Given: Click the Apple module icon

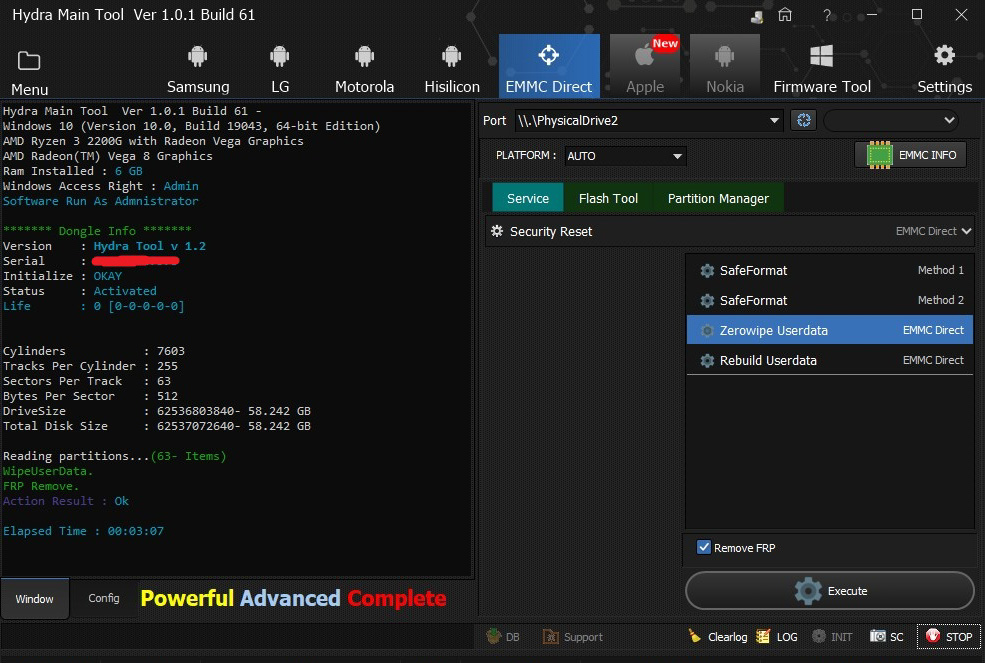Looking at the screenshot, I should point(645,57).
